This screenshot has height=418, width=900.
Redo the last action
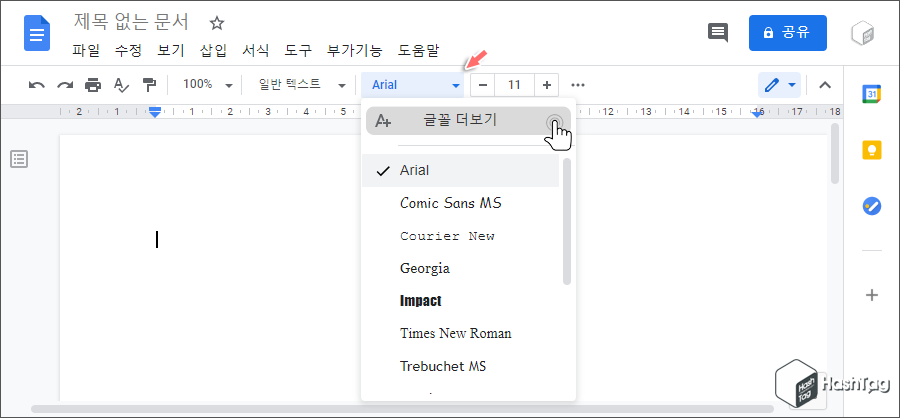coord(65,85)
